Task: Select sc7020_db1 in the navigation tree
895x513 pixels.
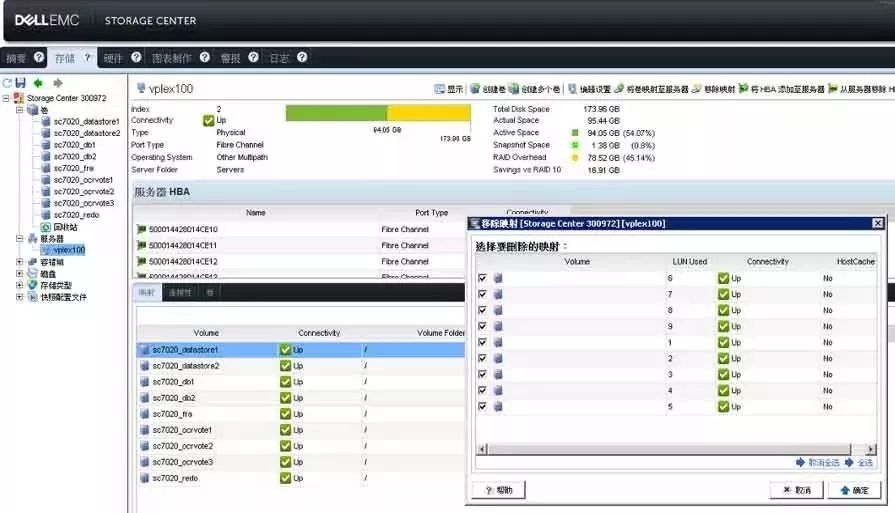Action: (x=75, y=145)
